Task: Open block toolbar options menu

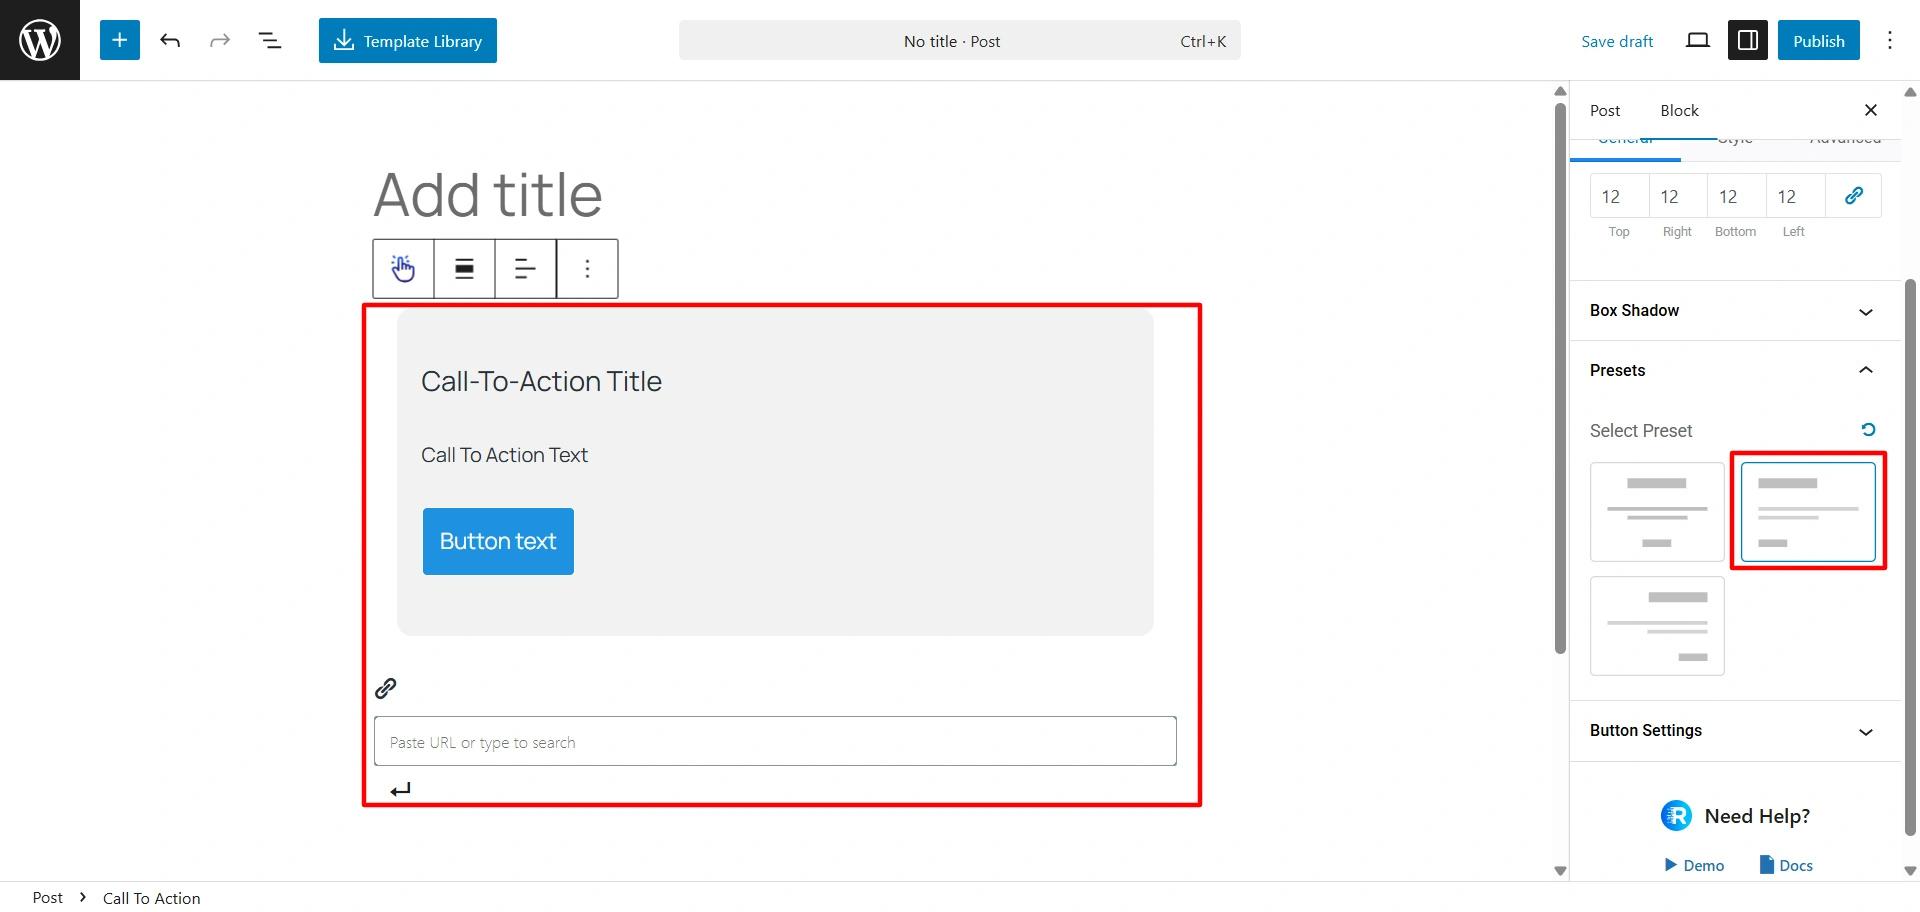Action: [x=587, y=268]
